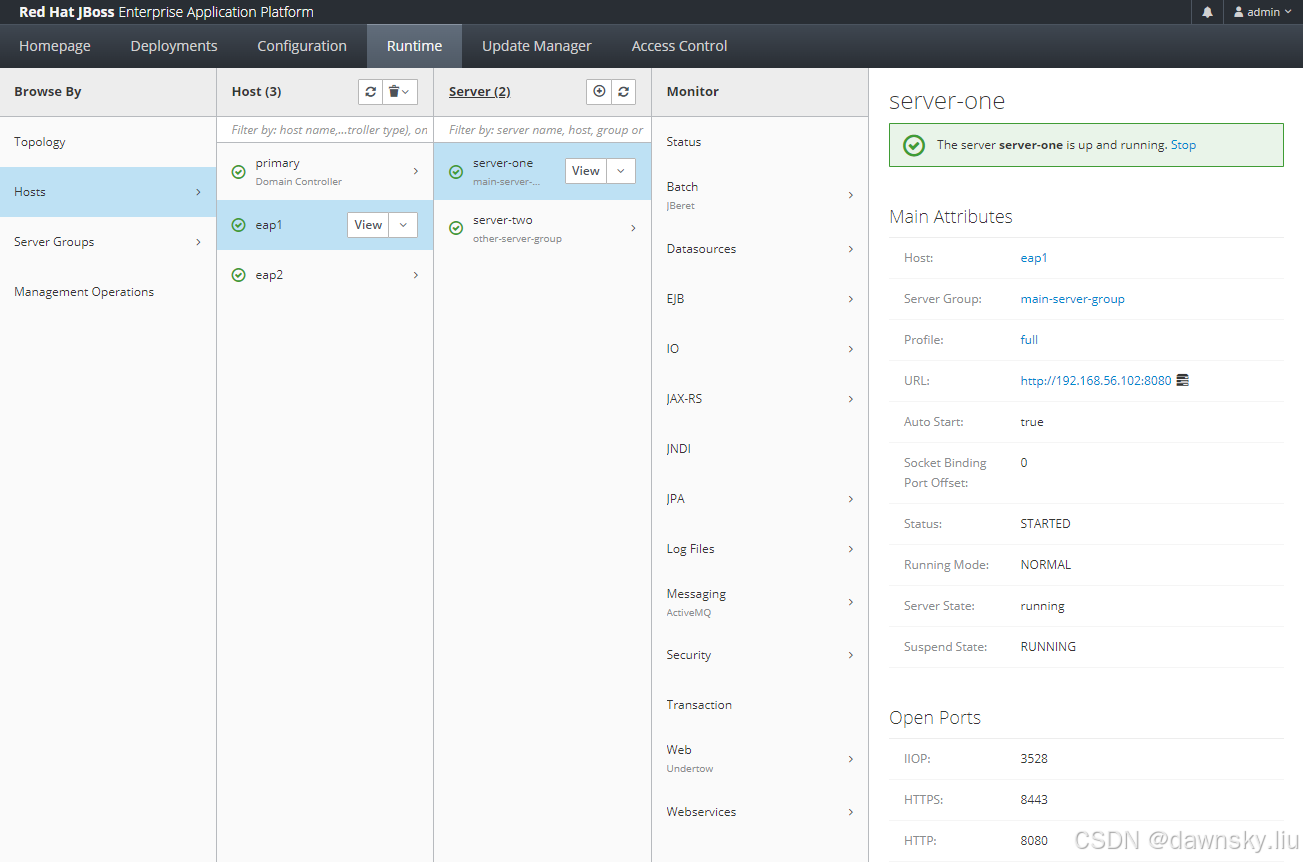The image size is (1303, 862).
Task: Open Management Operations
Action: [x=108, y=292]
